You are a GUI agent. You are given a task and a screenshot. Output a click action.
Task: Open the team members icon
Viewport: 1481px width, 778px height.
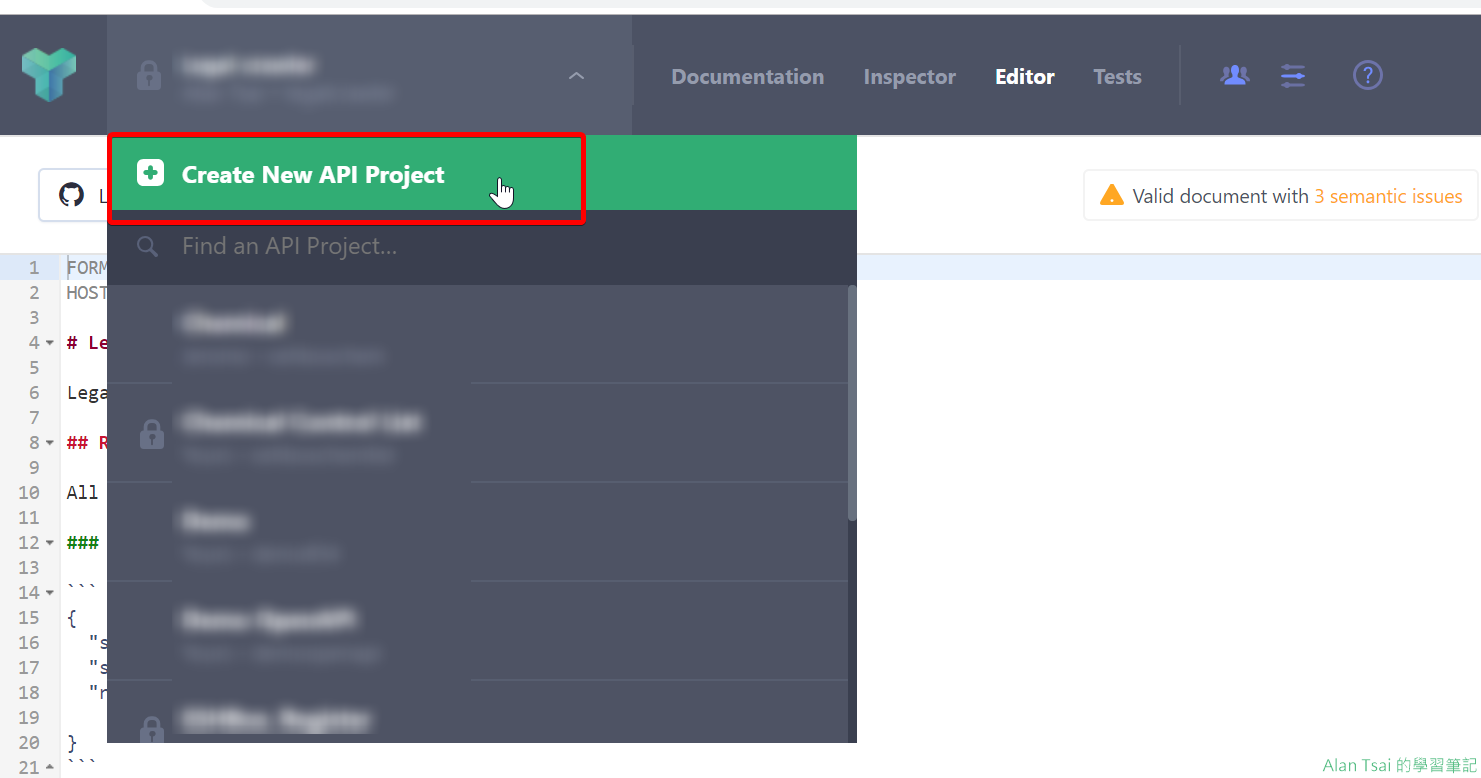tap(1235, 75)
